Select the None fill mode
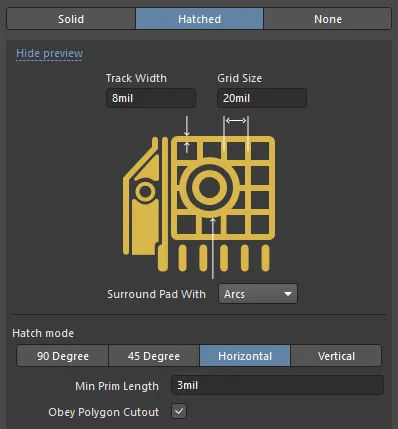Viewport: 398px width, 429px height. pyautogui.click(x=328, y=19)
